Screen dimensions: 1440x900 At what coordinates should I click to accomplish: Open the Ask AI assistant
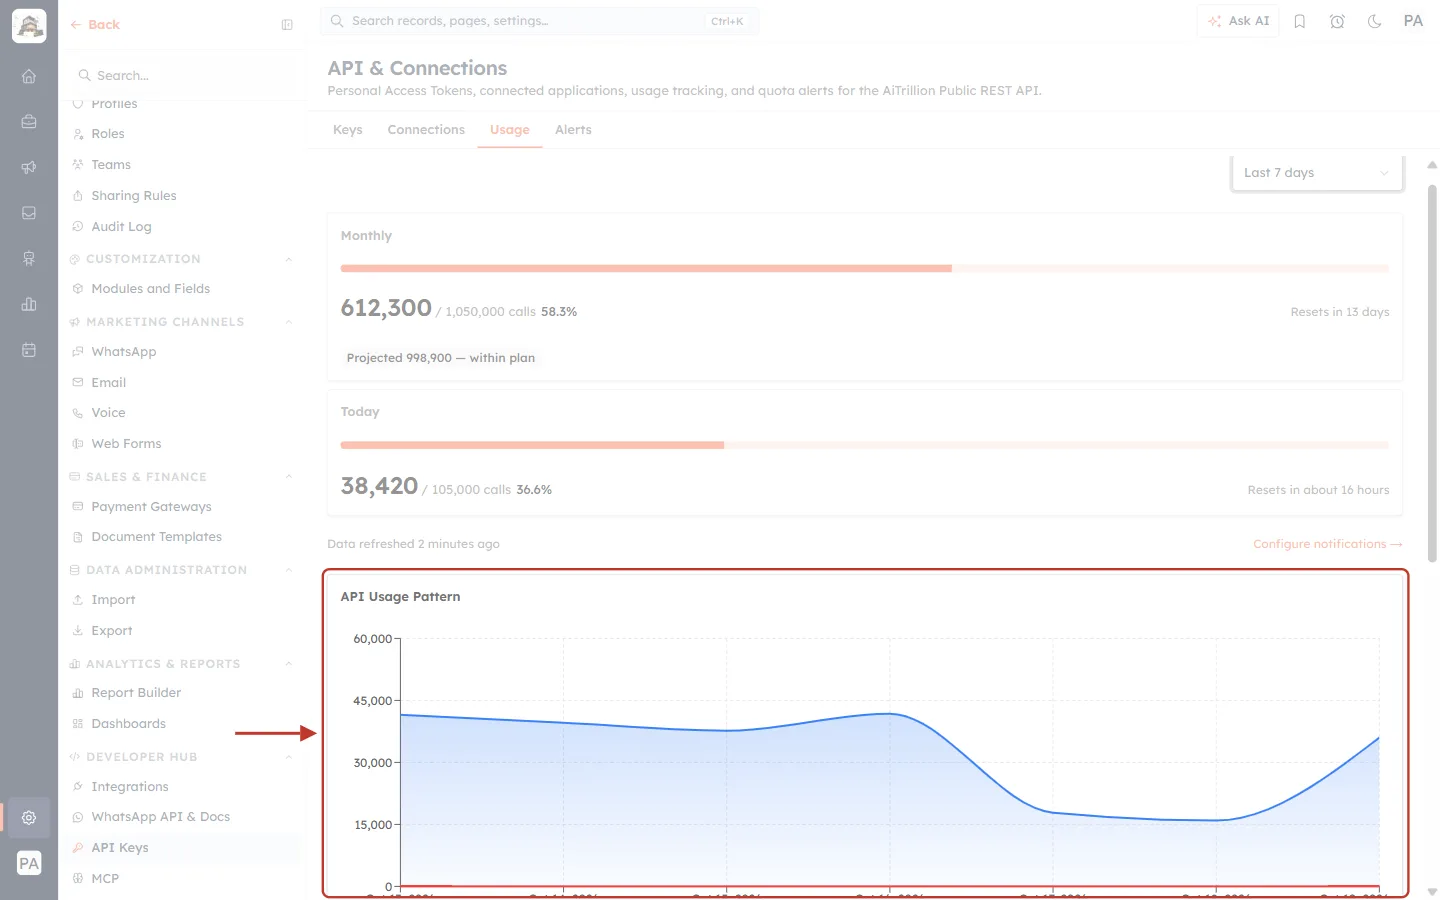[1238, 21]
